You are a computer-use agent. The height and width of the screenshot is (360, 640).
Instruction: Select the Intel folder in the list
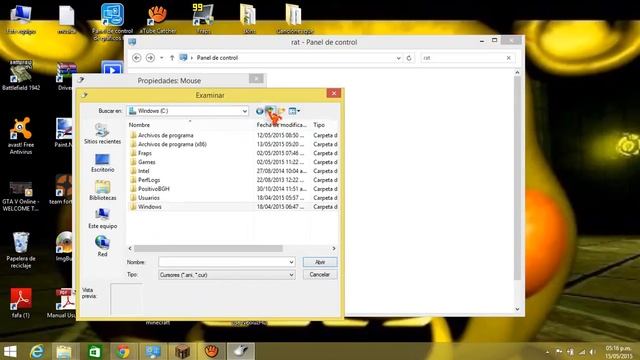pyautogui.click(x=140, y=171)
